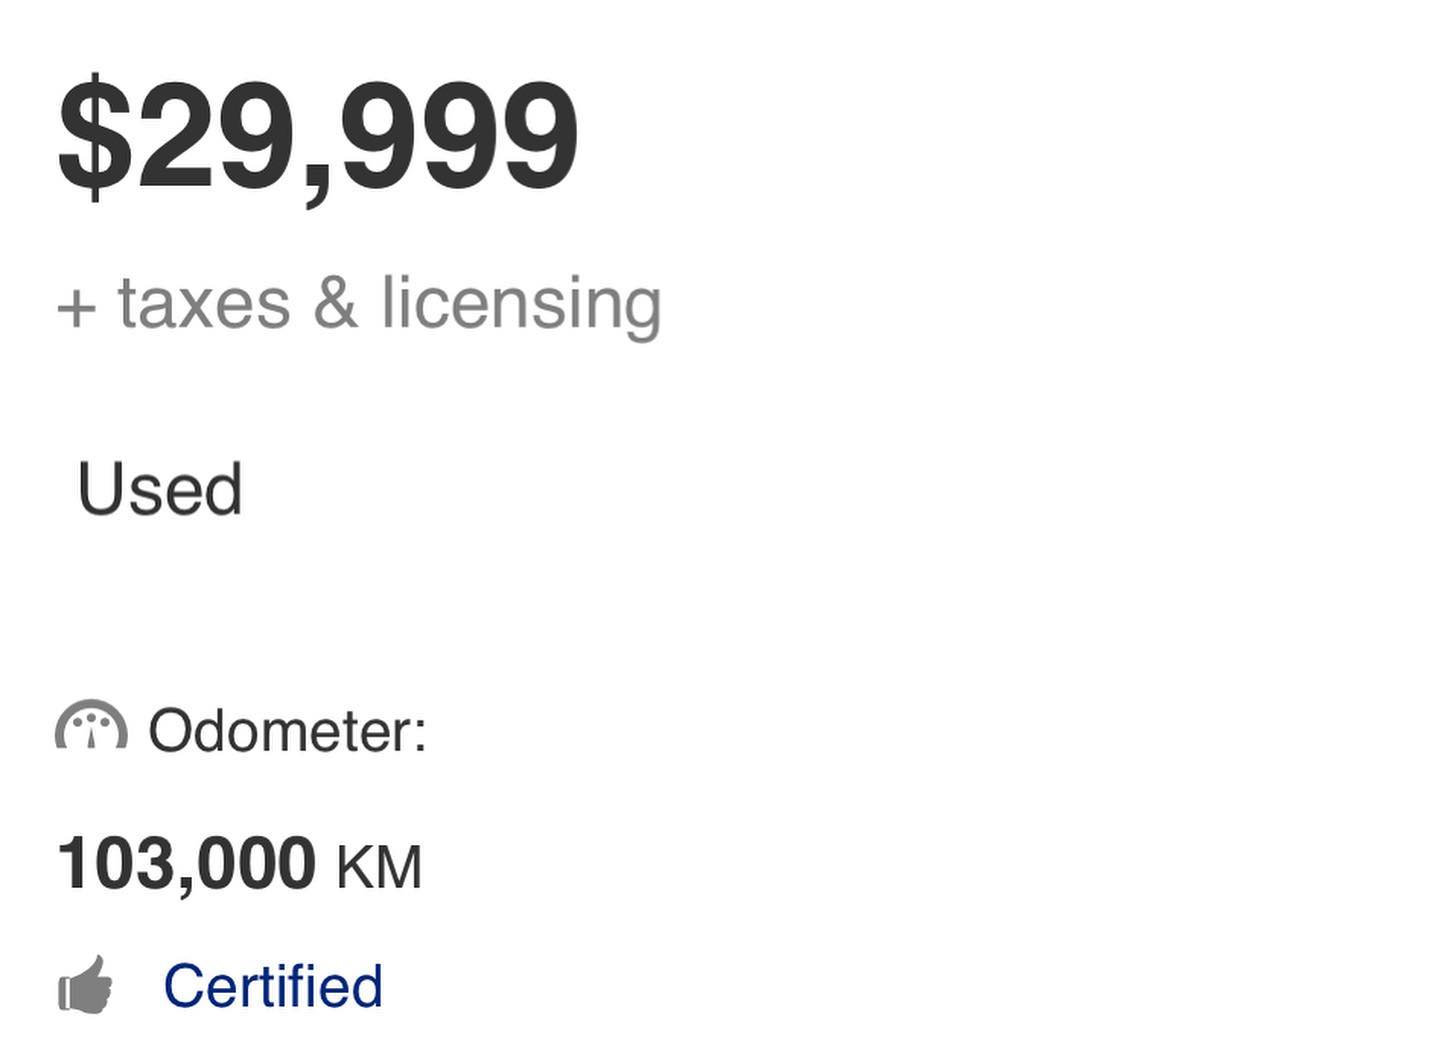The width and height of the screenshot is (1440, 1040).
Task: Click the word "licensing" below the price
Action: [x=521, y=302]
